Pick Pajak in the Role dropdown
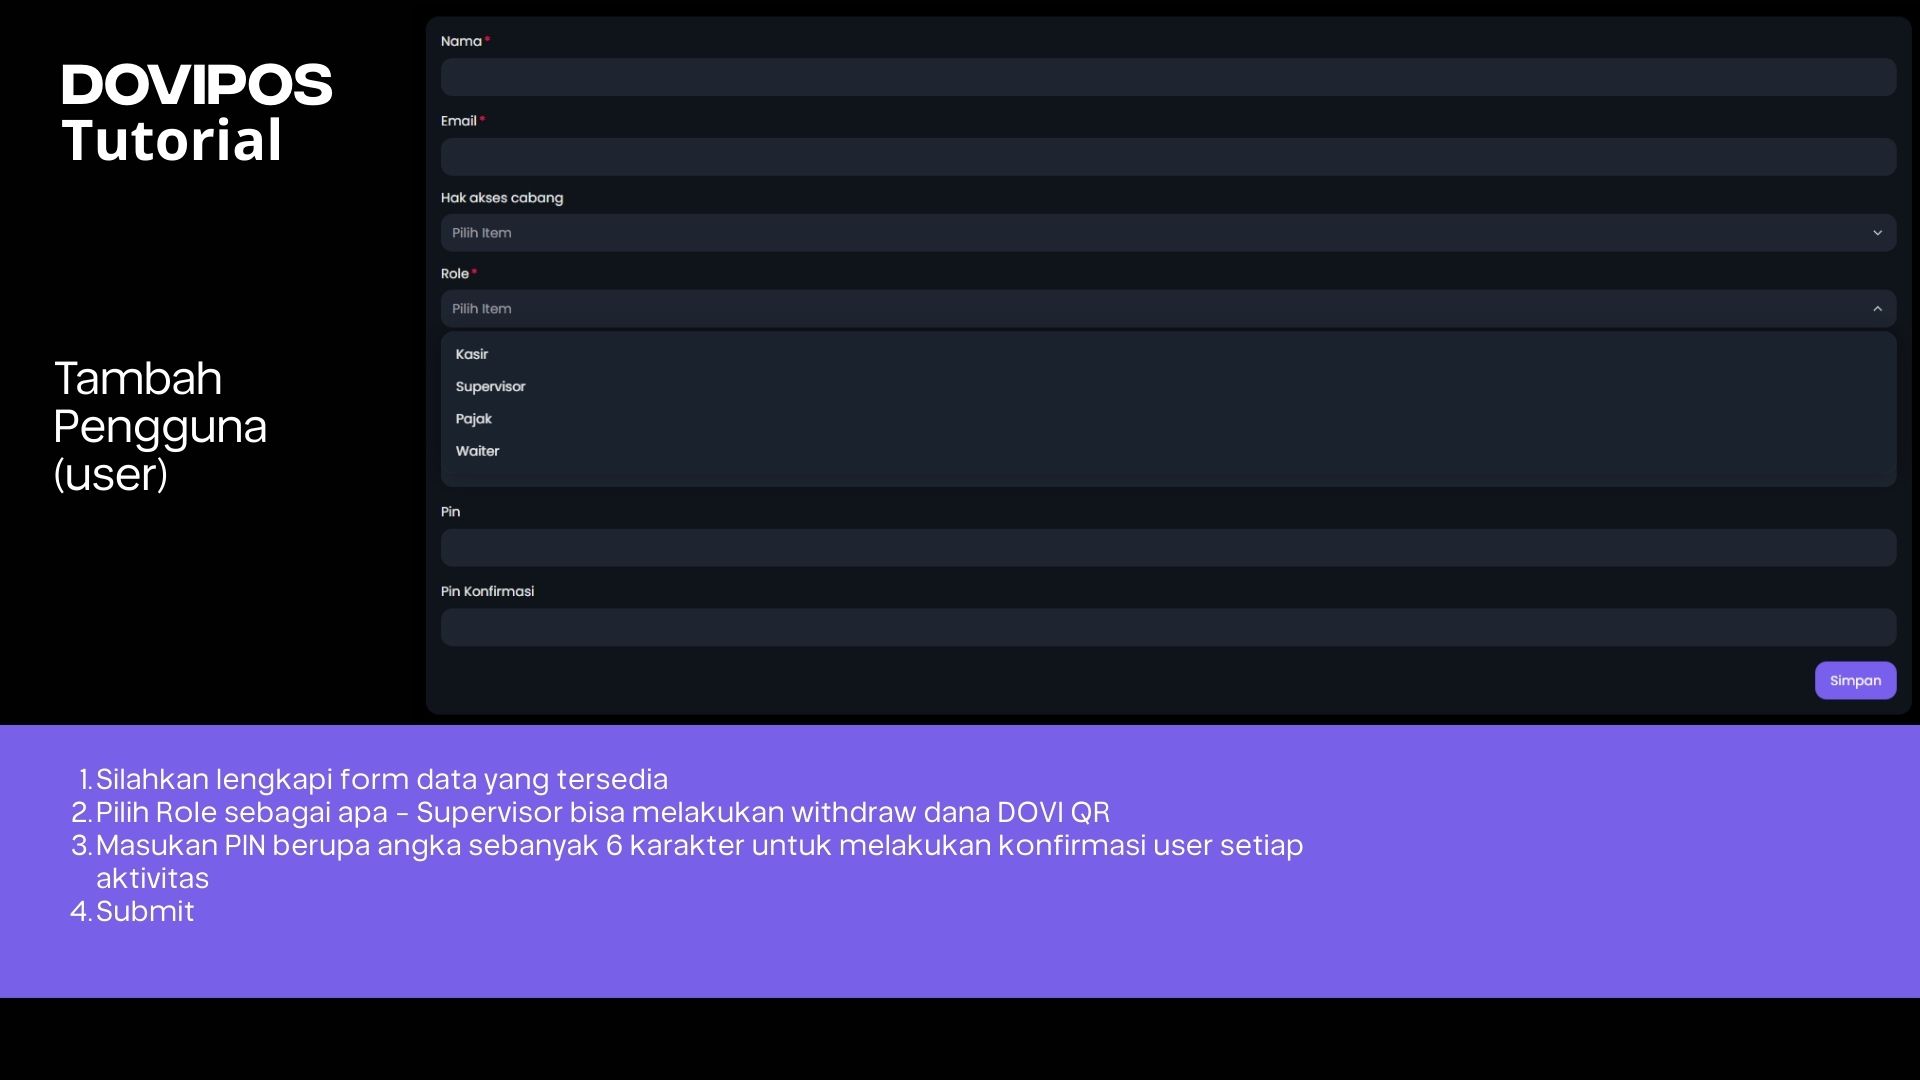Screen dimensions: 1920x1080 (474, 419)
